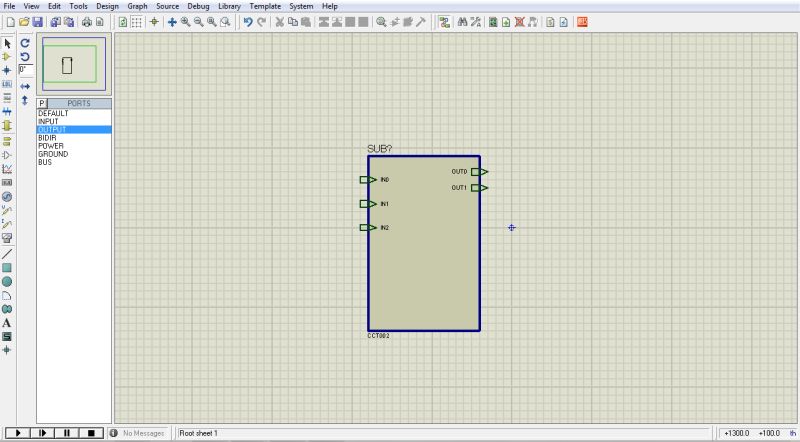
Task: Click the P pick button
Action: (x=42, y=104)
